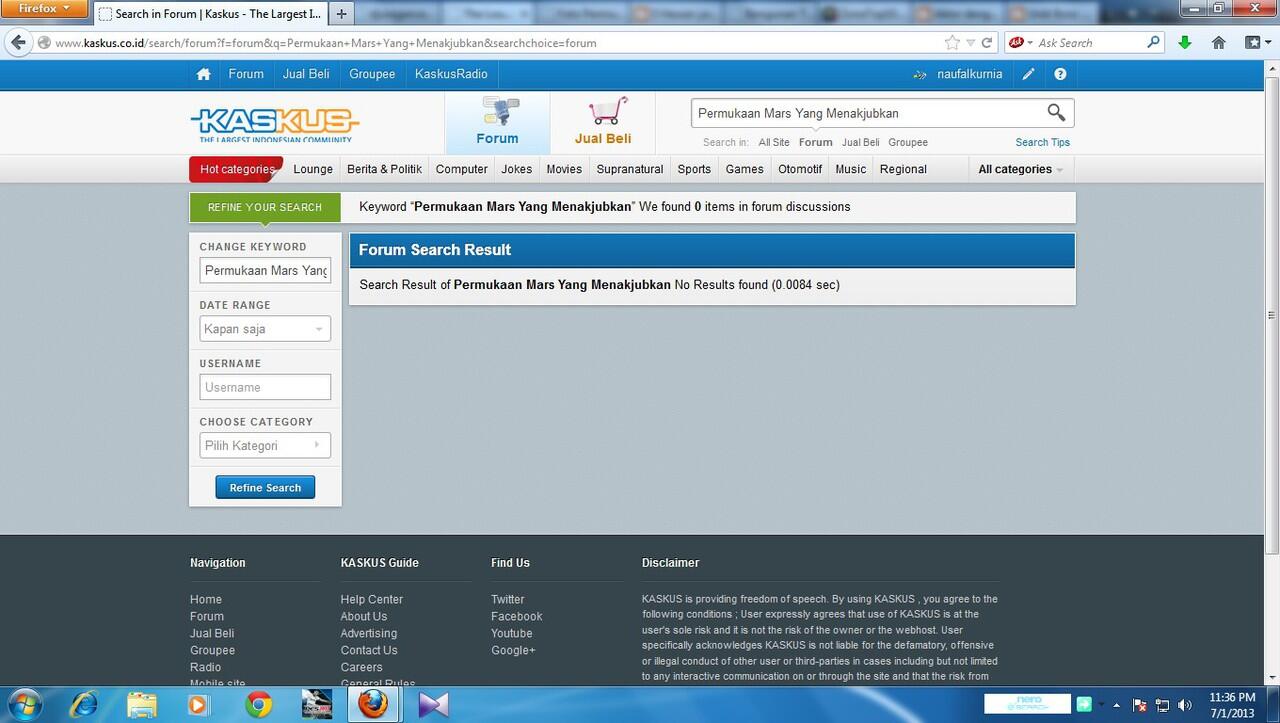Open the naufalkurnia profile link
Screen dimensions: 1280x723
click(969, 74)
